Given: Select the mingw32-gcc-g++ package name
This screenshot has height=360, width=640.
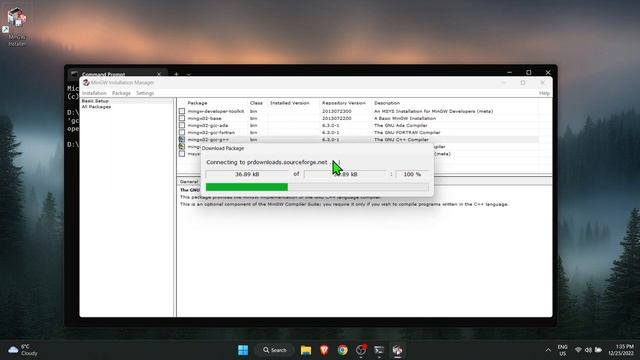Looking at the screenshot, I should [x=208, y=140].
